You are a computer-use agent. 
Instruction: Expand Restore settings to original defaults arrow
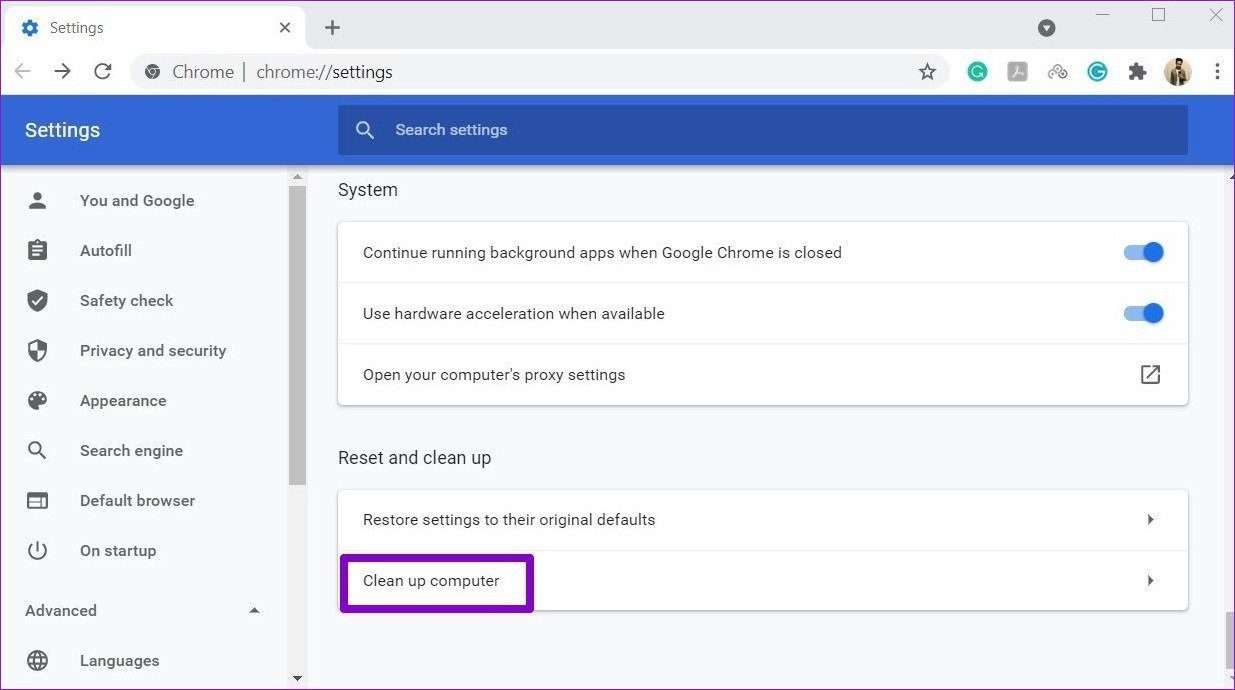pyautogui.click(x=1151, y=519)
